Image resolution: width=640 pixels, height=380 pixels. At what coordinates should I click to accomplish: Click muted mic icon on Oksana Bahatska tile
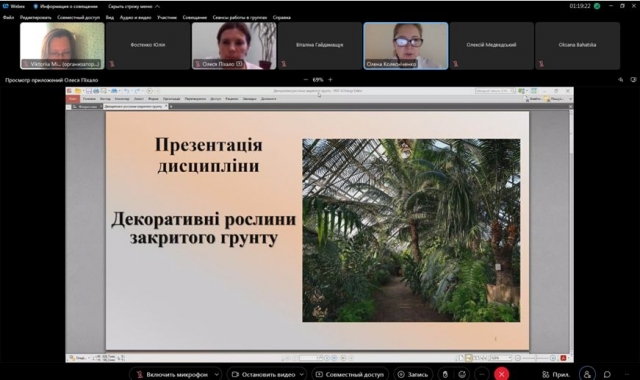[541, 64]
